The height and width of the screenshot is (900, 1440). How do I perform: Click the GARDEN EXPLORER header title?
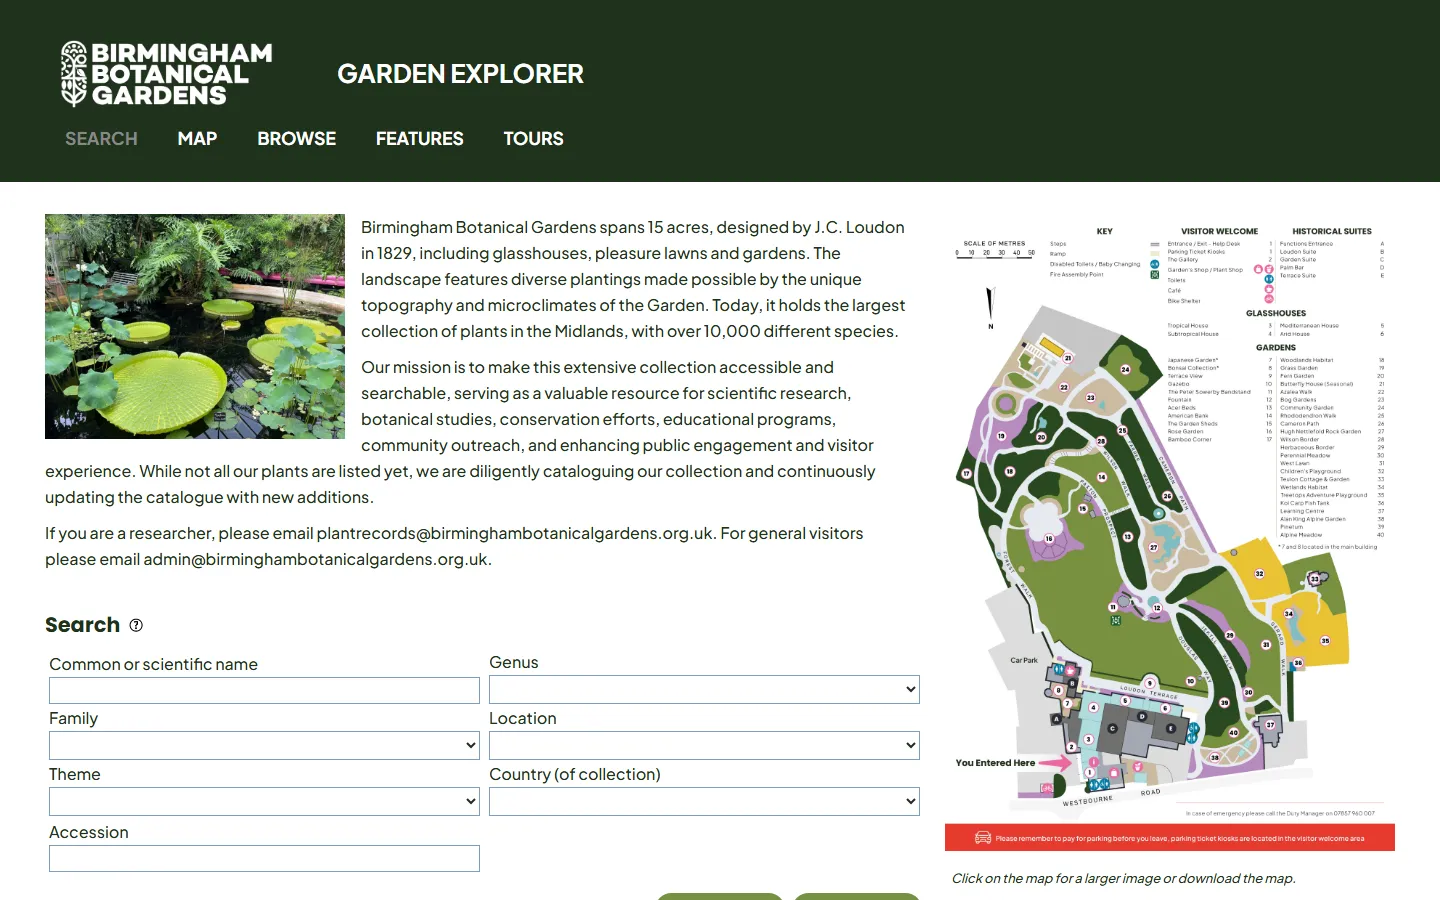[460, 74]
